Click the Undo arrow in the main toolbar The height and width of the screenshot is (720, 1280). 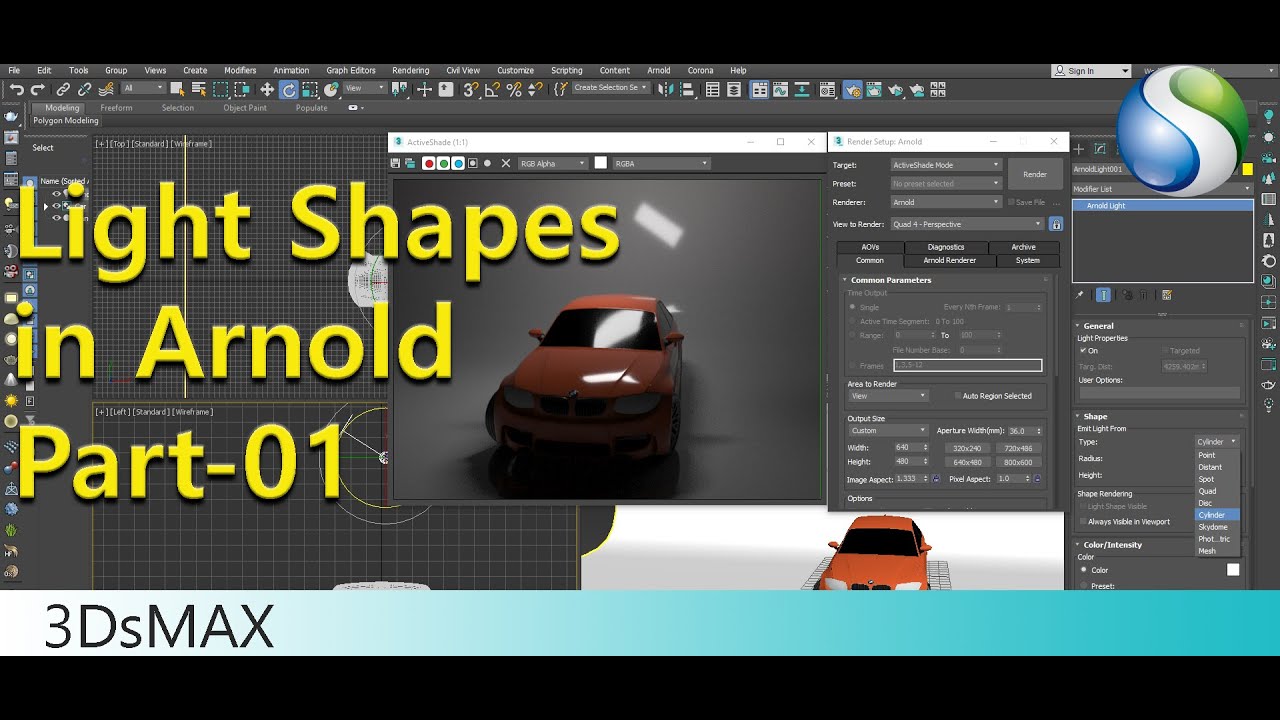[x=17, y=90]
